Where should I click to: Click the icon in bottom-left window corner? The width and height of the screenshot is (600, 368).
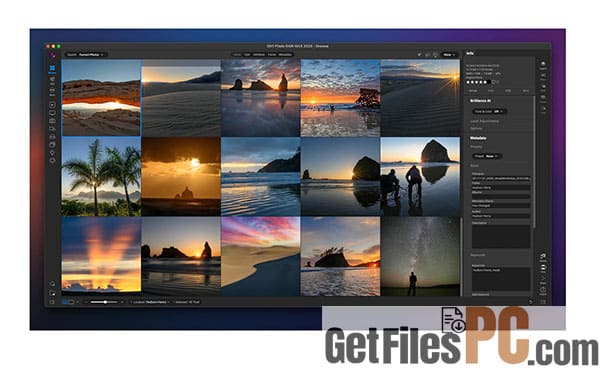click(52, 302)
